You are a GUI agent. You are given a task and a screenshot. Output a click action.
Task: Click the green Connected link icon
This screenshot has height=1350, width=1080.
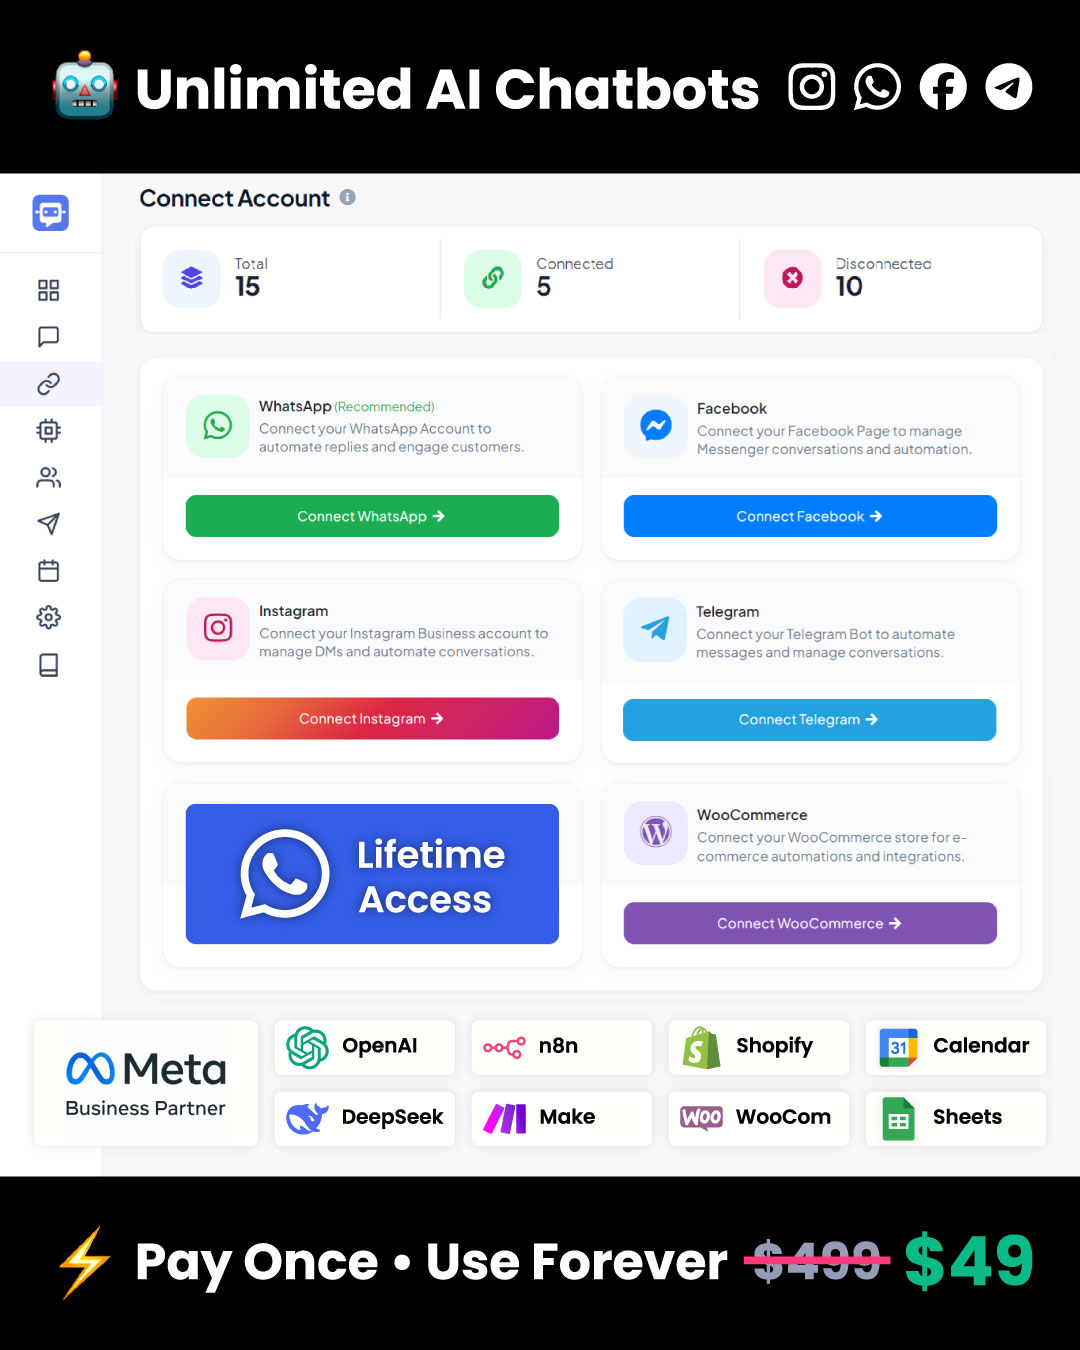click(x=493, y=278)
